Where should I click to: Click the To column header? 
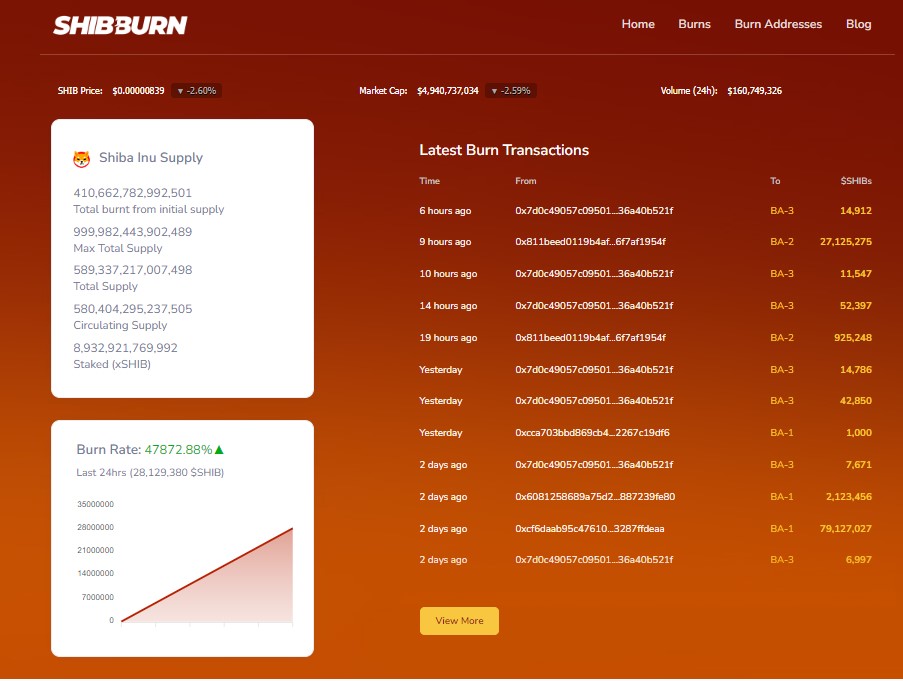(775, 181)
